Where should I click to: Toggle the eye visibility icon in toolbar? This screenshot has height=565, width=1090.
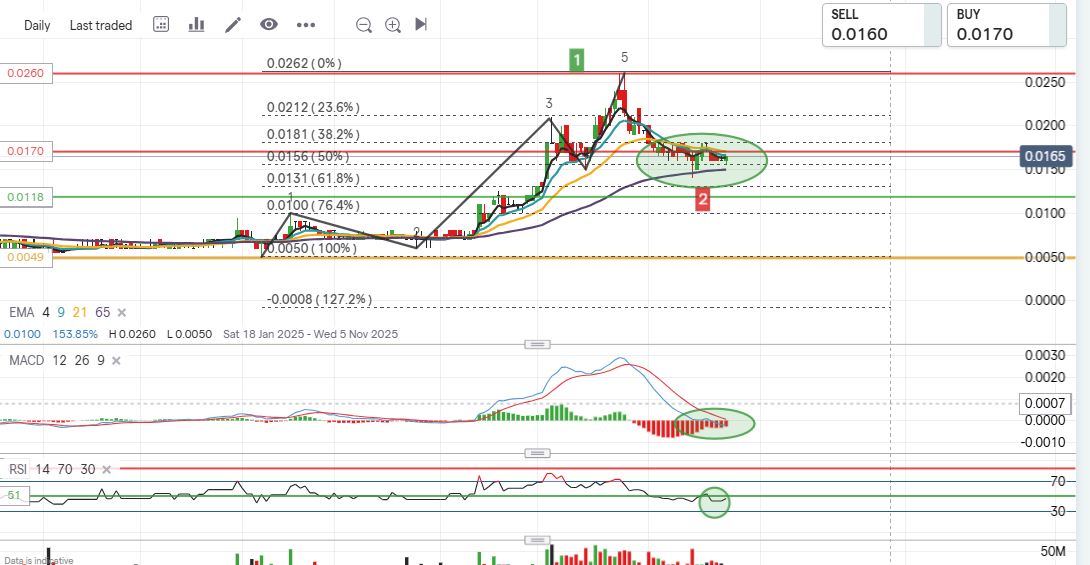tap(268, 25)
